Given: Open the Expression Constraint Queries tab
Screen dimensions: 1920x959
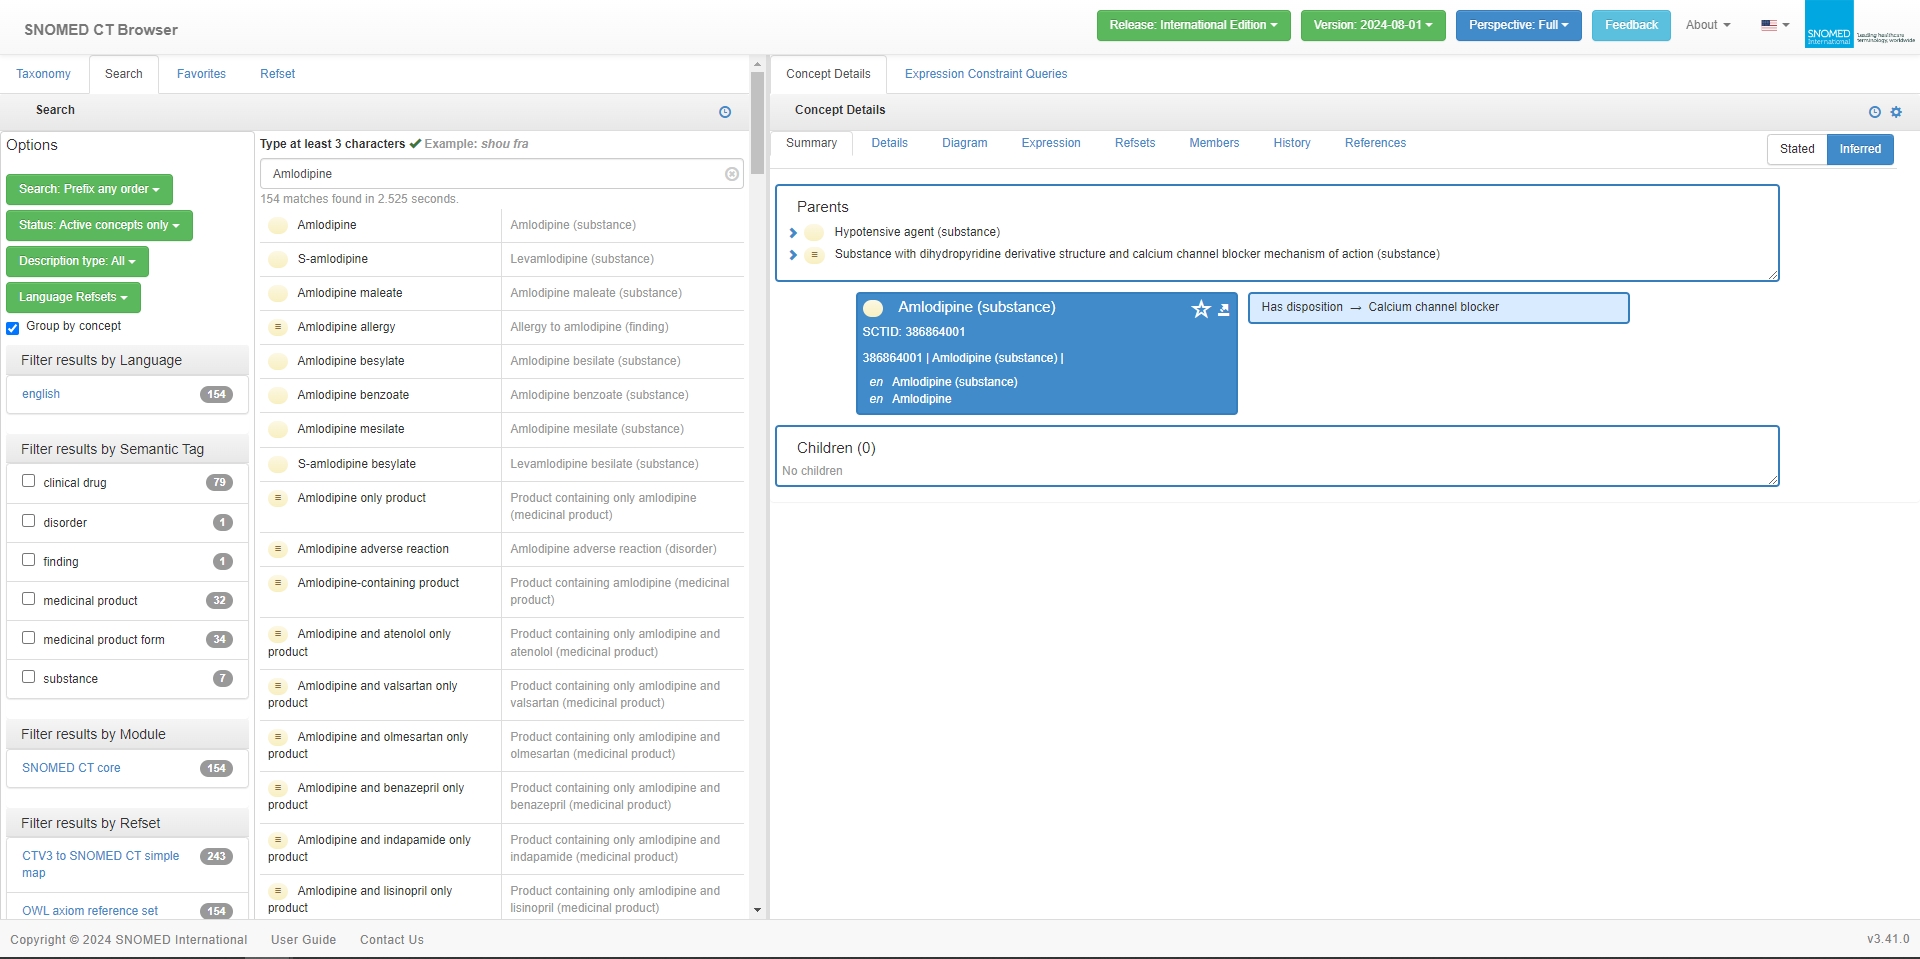Looking at the screenshot, I should point(986,74).
